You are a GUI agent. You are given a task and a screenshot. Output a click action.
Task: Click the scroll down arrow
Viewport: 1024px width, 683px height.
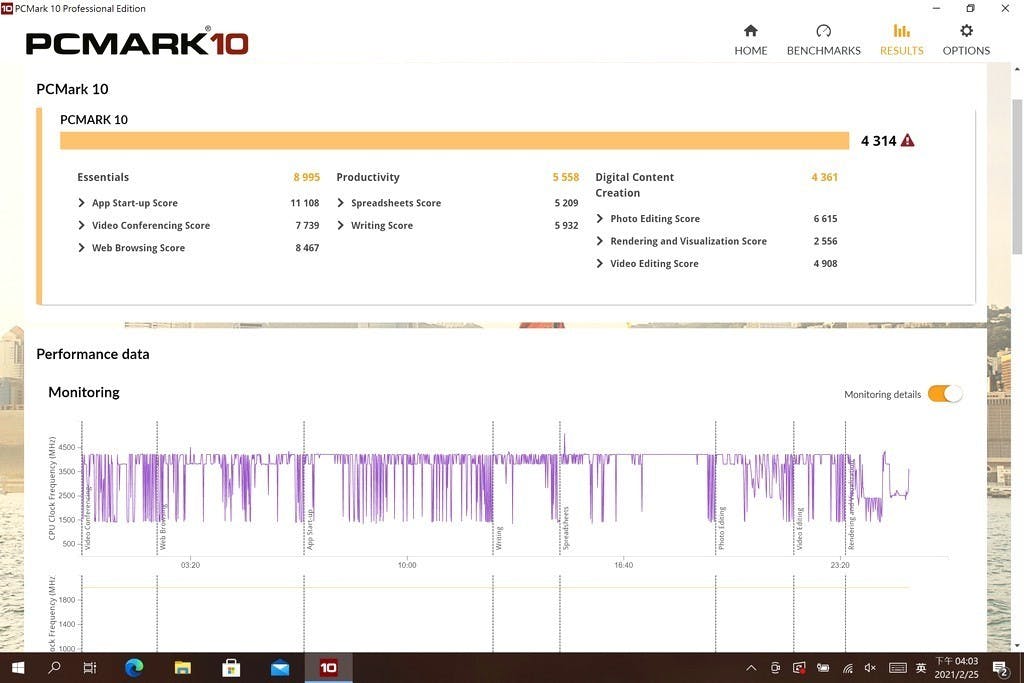(1017, 645)
